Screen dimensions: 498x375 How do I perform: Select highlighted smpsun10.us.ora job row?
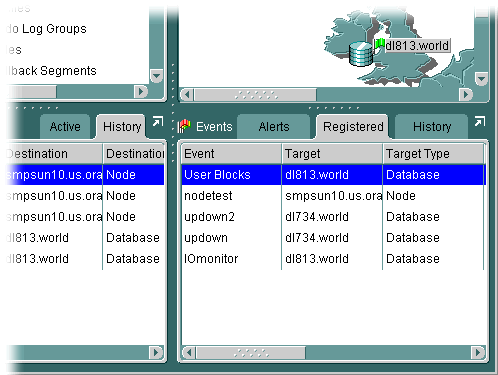tap(85, 175)
